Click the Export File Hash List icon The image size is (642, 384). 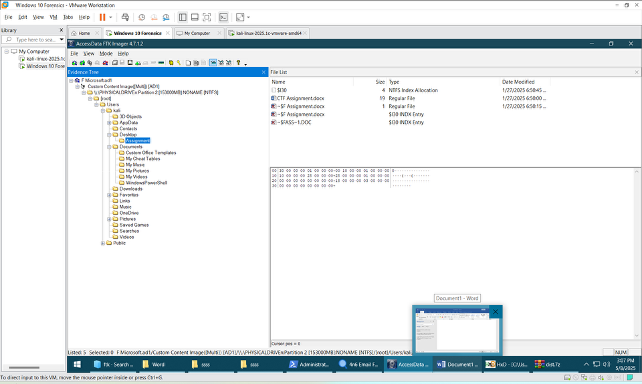196,63
